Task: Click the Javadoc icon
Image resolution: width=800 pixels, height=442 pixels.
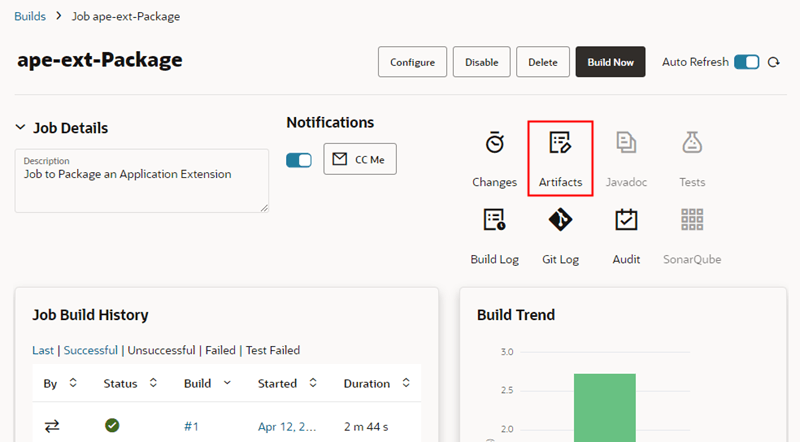Action: tap(626, 144)
